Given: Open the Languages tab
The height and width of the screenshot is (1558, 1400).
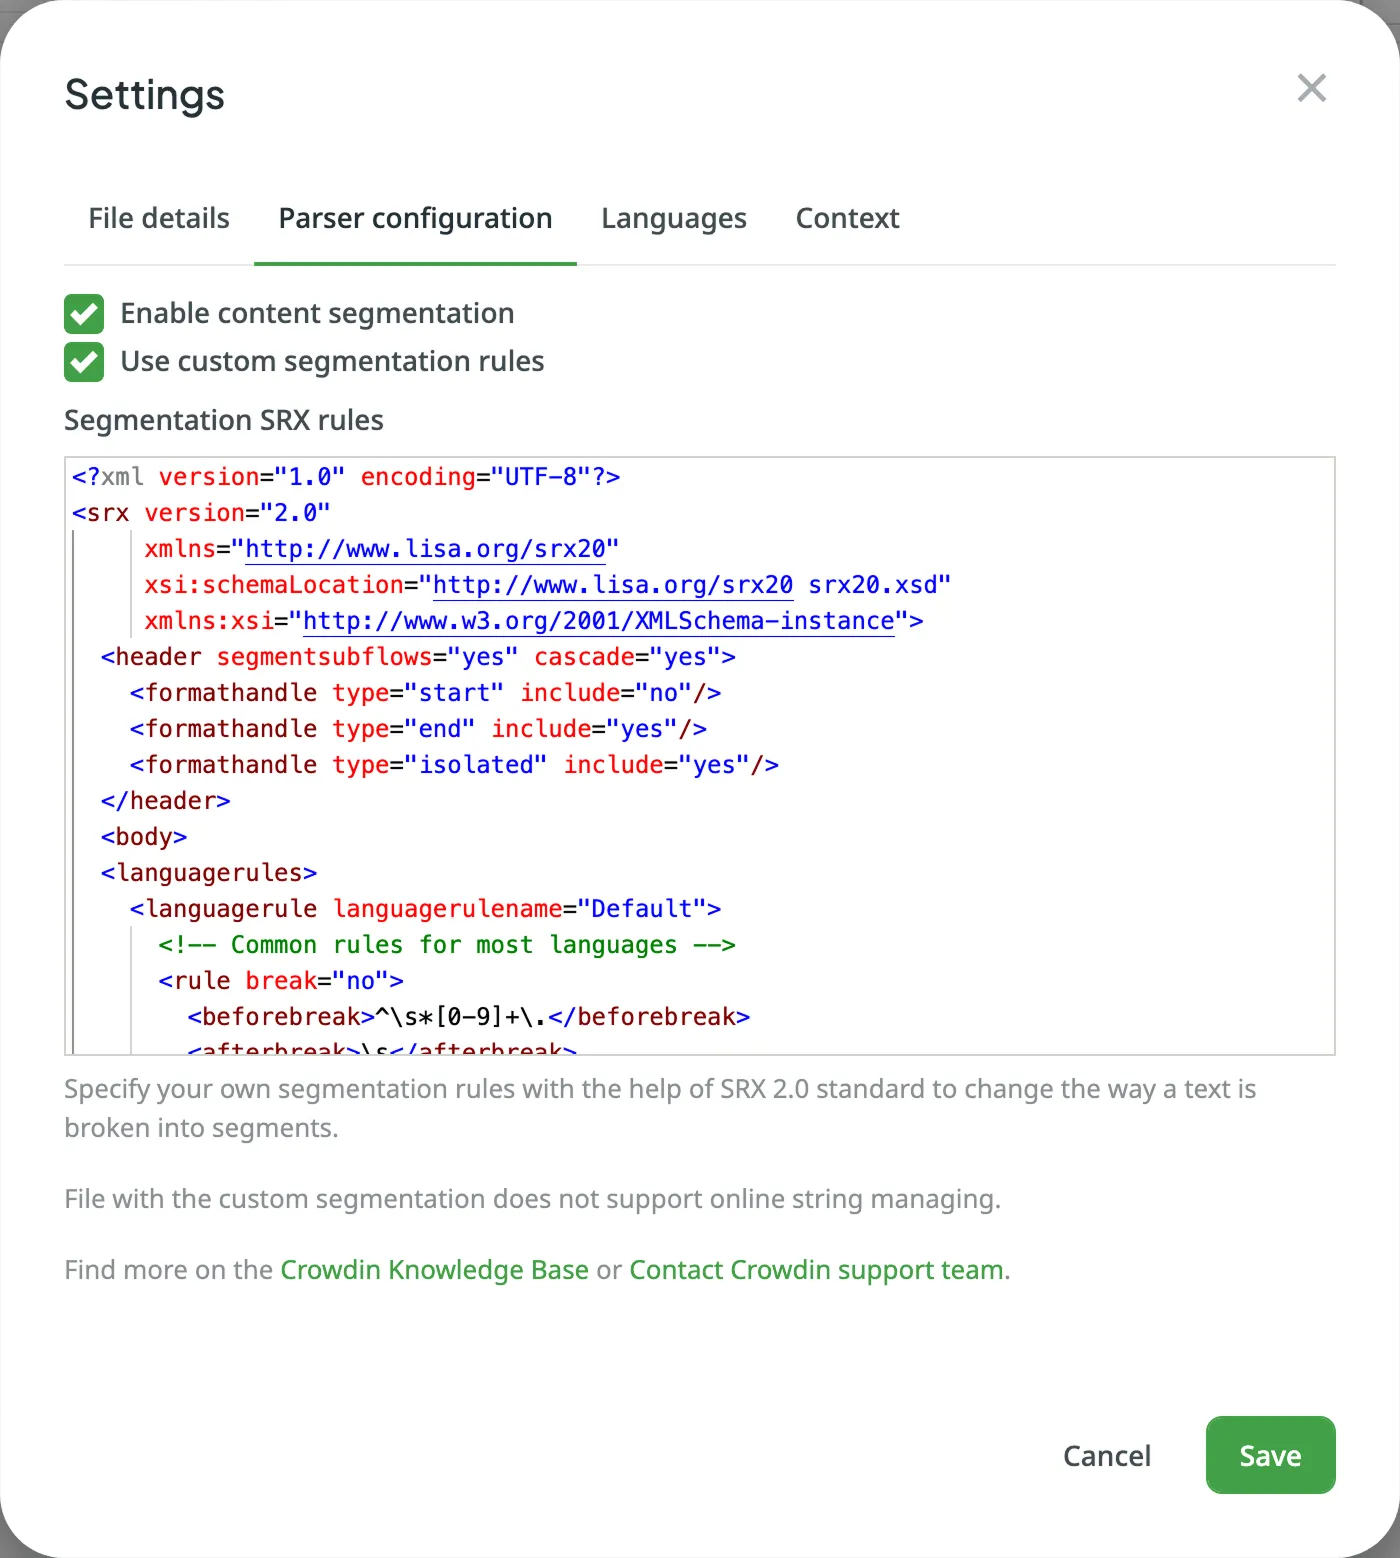Looking at the screenshot, I should click(x=673, y=218).
